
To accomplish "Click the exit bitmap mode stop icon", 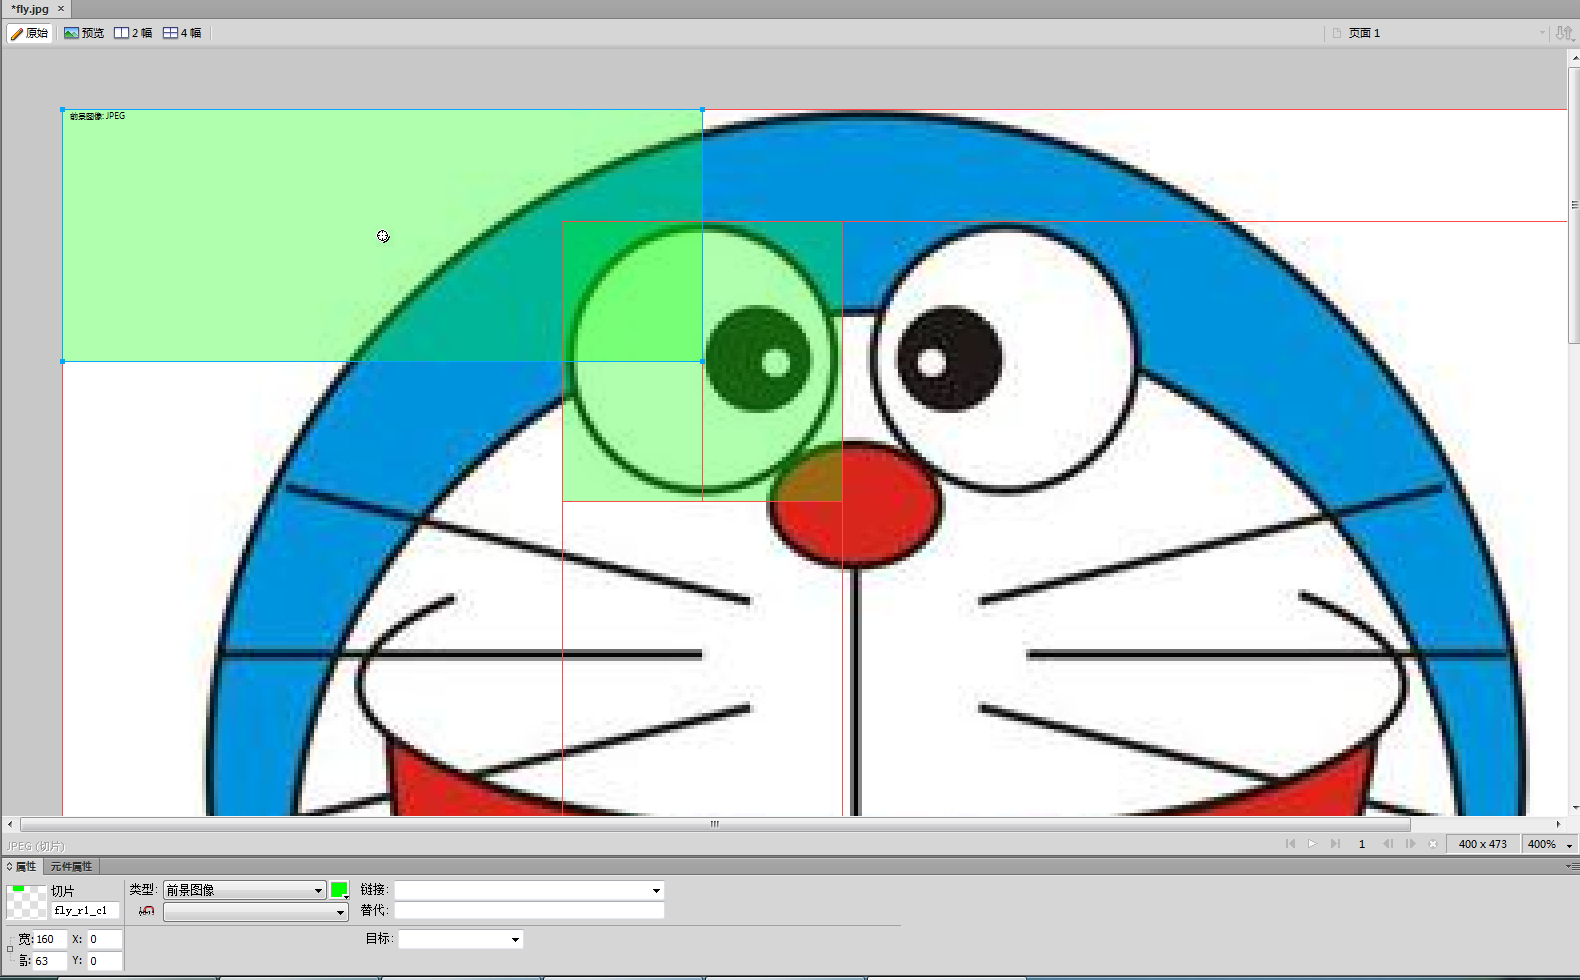I will tap(1433, 844).
